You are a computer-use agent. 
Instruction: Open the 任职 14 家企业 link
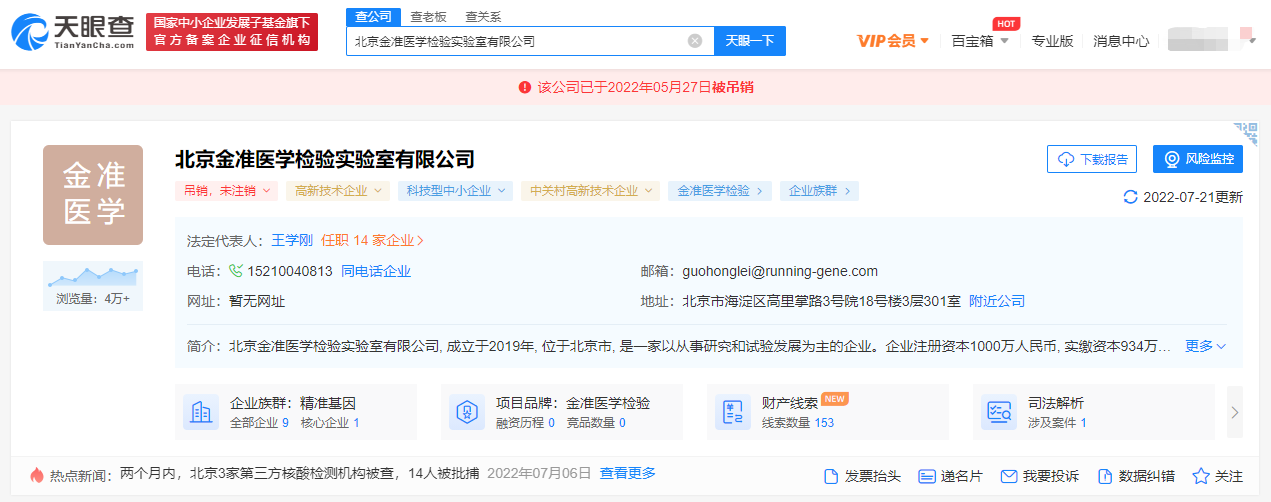[x=372, y=241]
